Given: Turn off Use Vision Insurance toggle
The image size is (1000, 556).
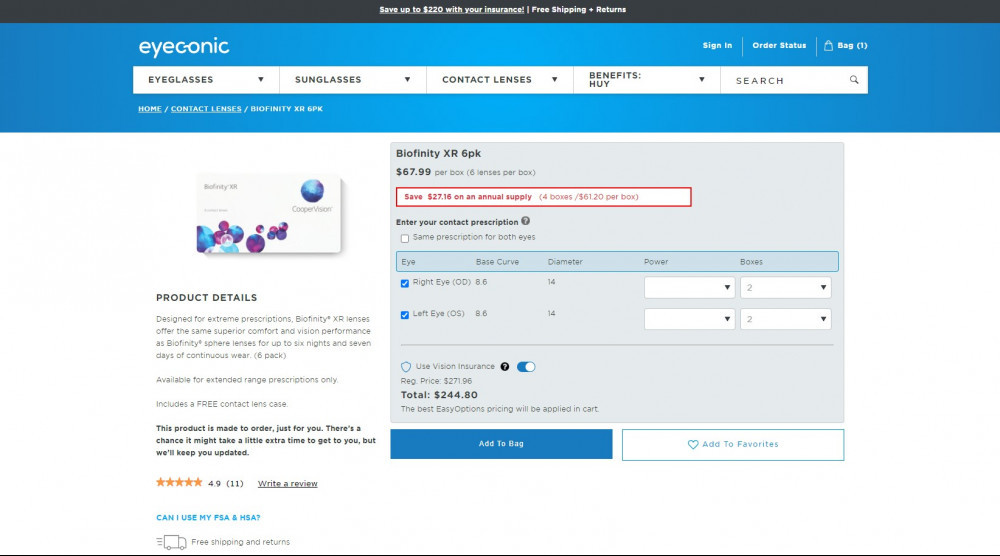Looking at the screenshot, I should tap(526, 367).
